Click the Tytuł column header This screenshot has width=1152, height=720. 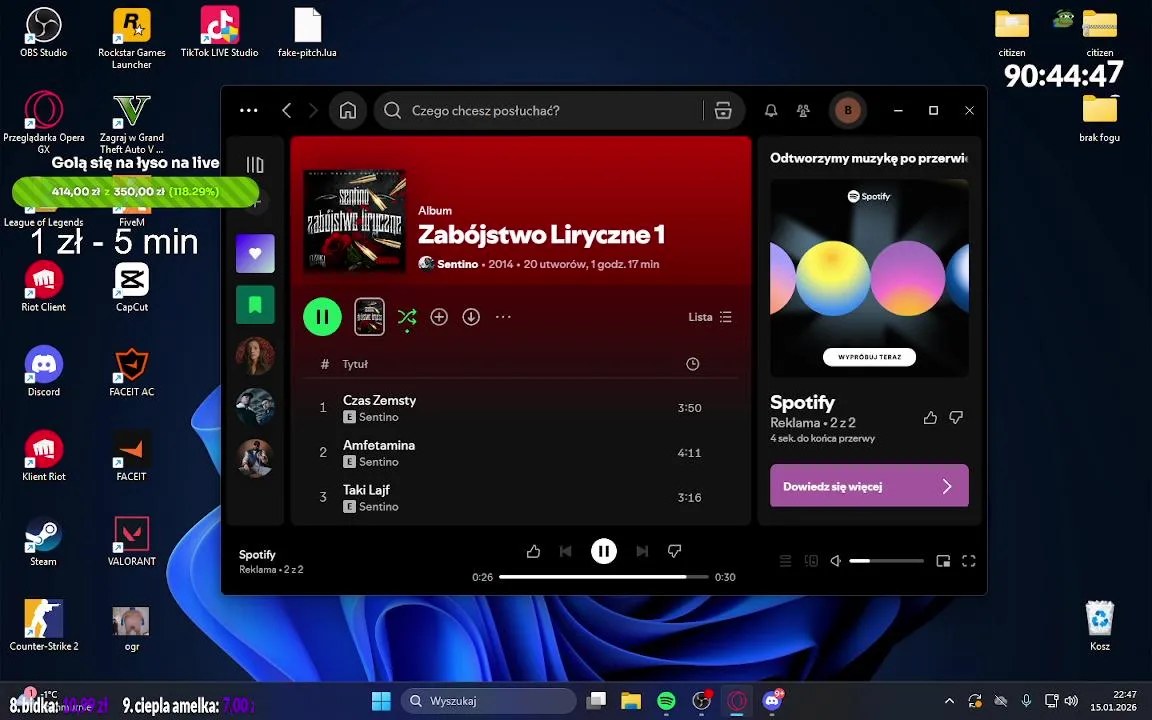355,364
